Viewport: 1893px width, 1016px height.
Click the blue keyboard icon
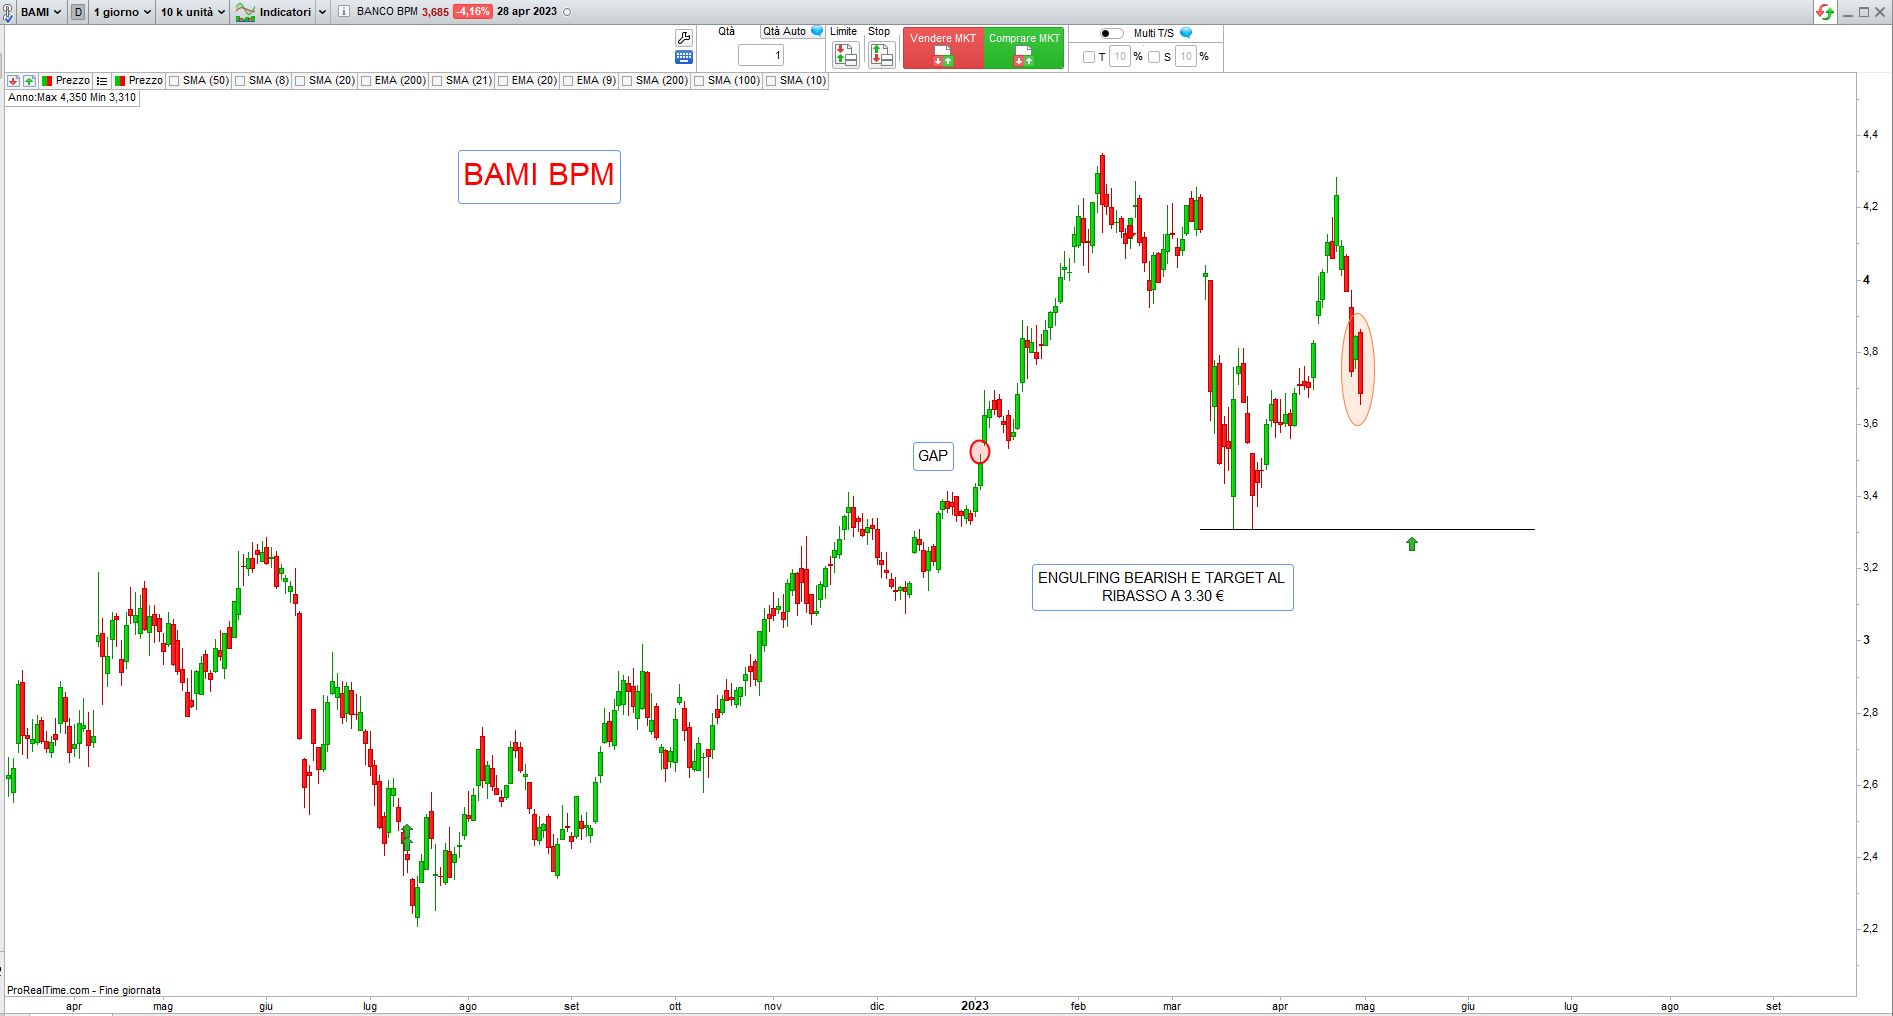click(x=684, y=57)
